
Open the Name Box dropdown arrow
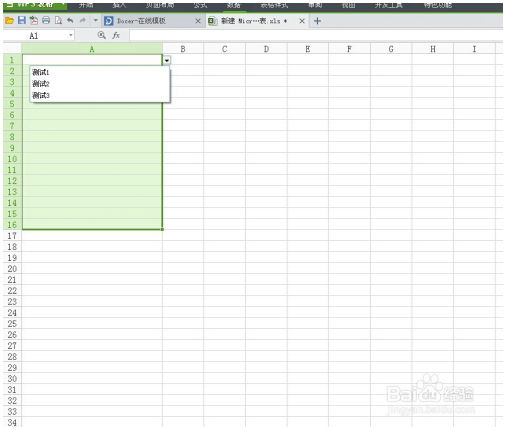pos(71,35)
